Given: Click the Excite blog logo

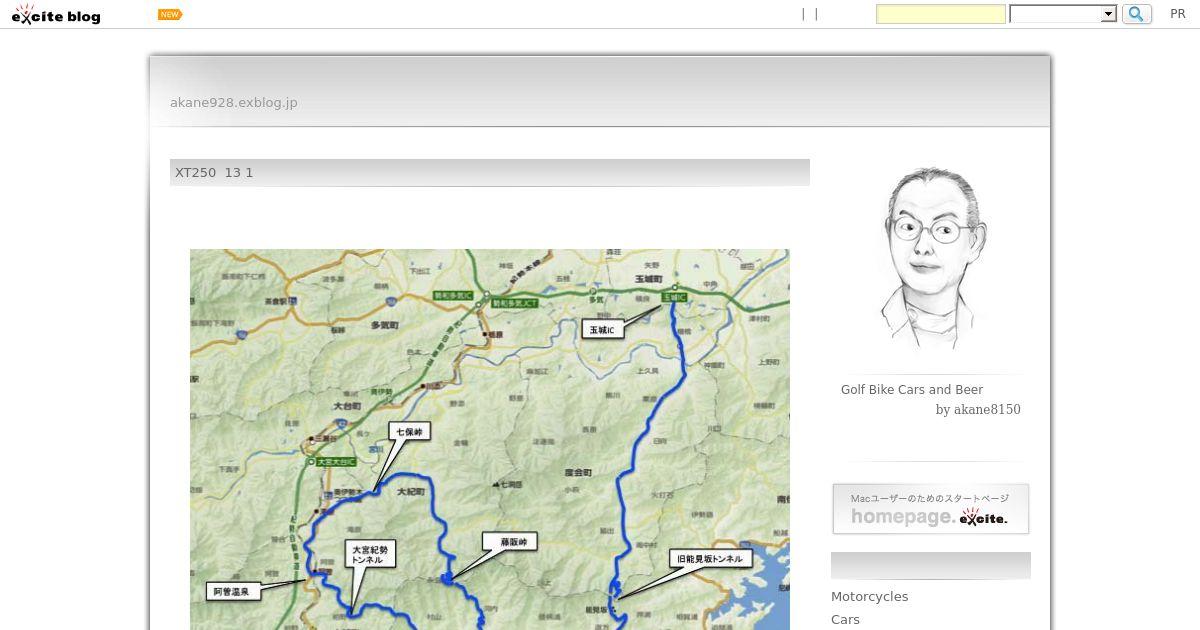Looking at the screenshot, I should pos(56,14).
